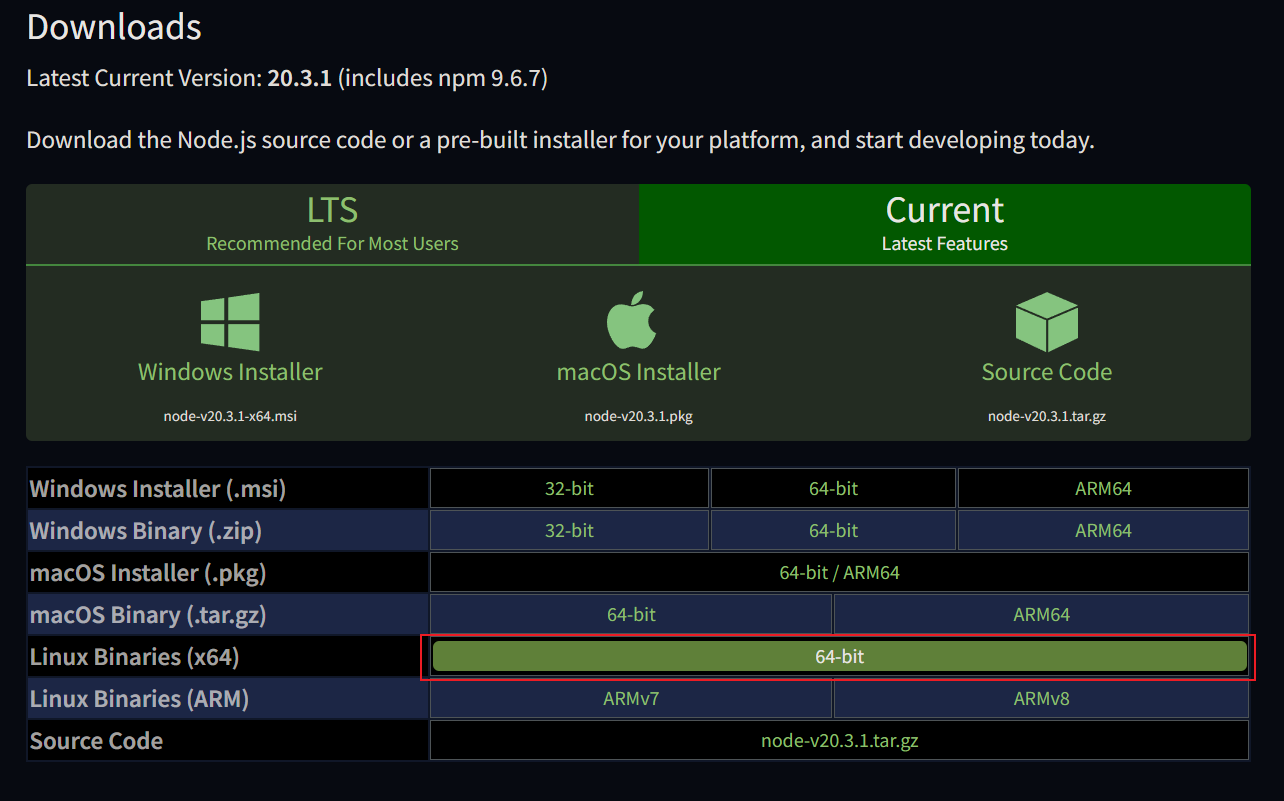Download Windows Binary .zip 32-bit

tap(569, 531)
